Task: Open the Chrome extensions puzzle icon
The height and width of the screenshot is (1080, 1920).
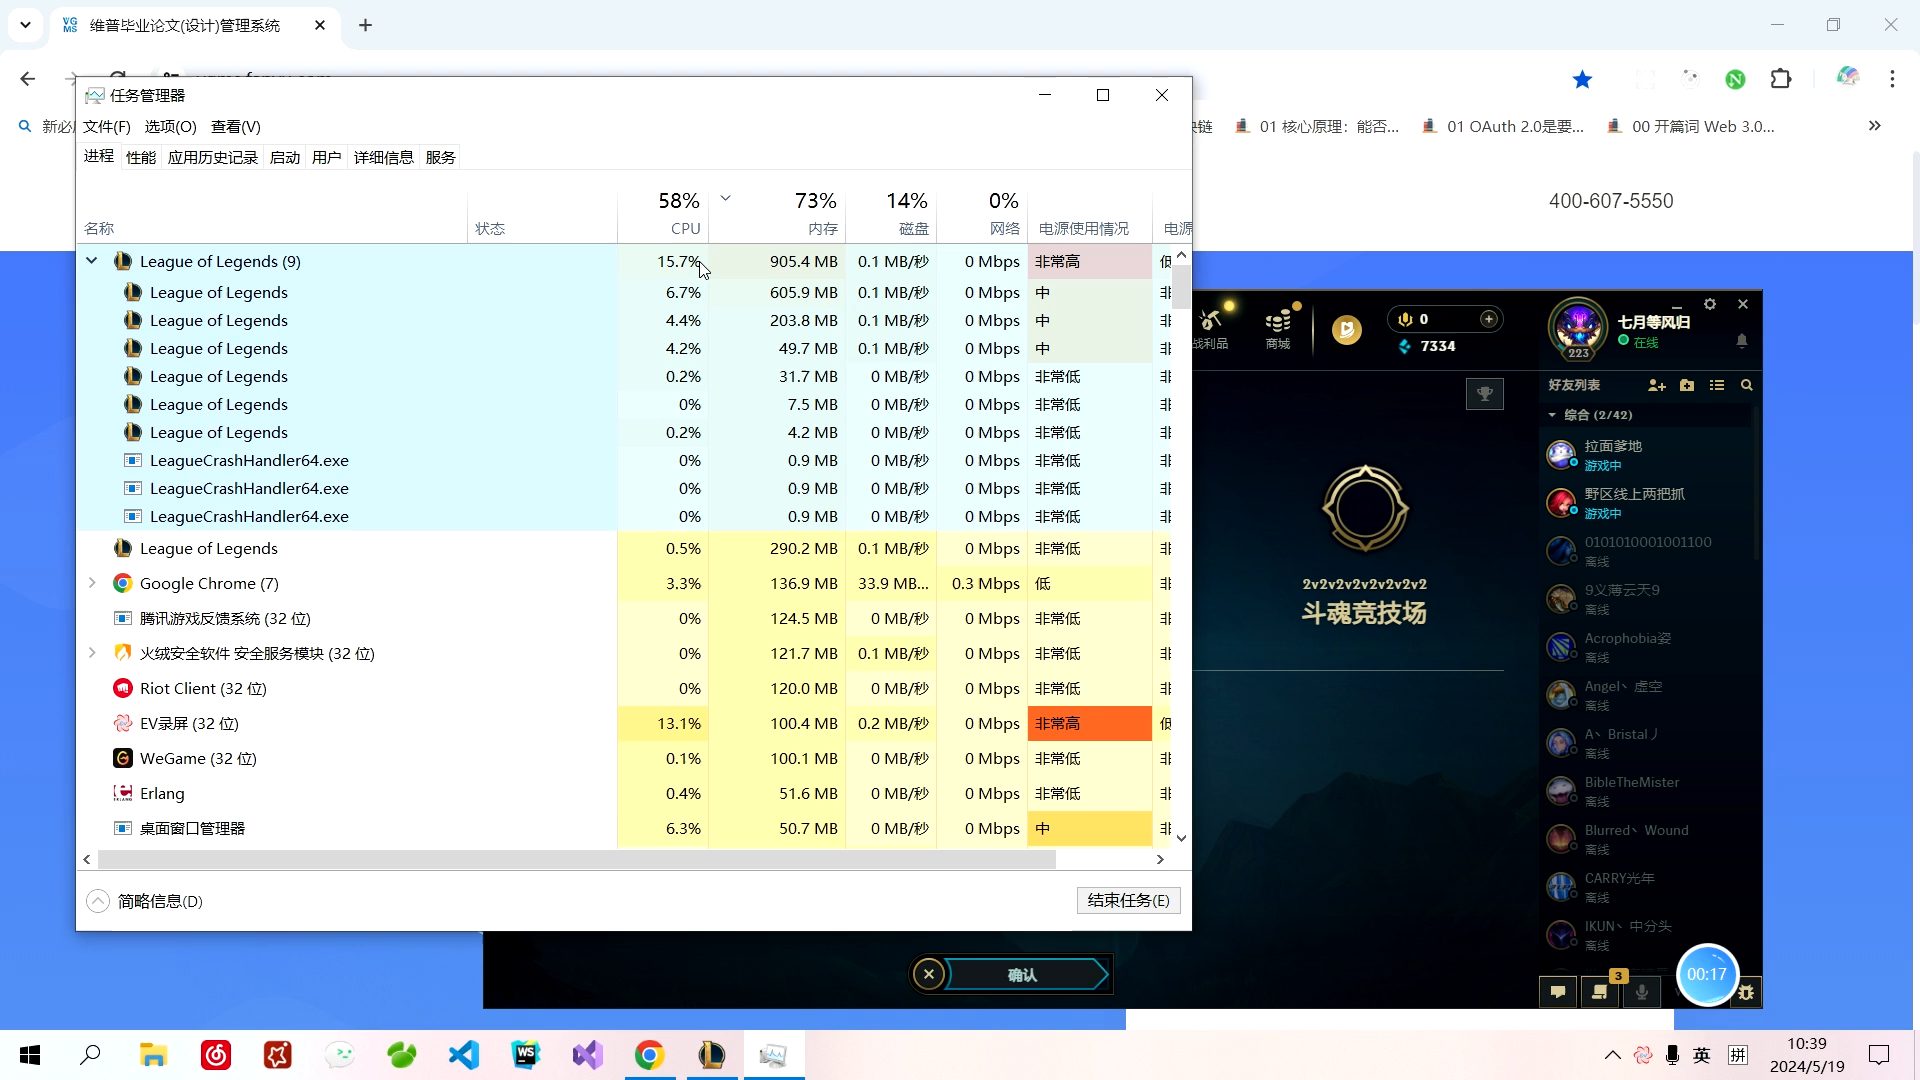Action: click(x=1781, y=79)
